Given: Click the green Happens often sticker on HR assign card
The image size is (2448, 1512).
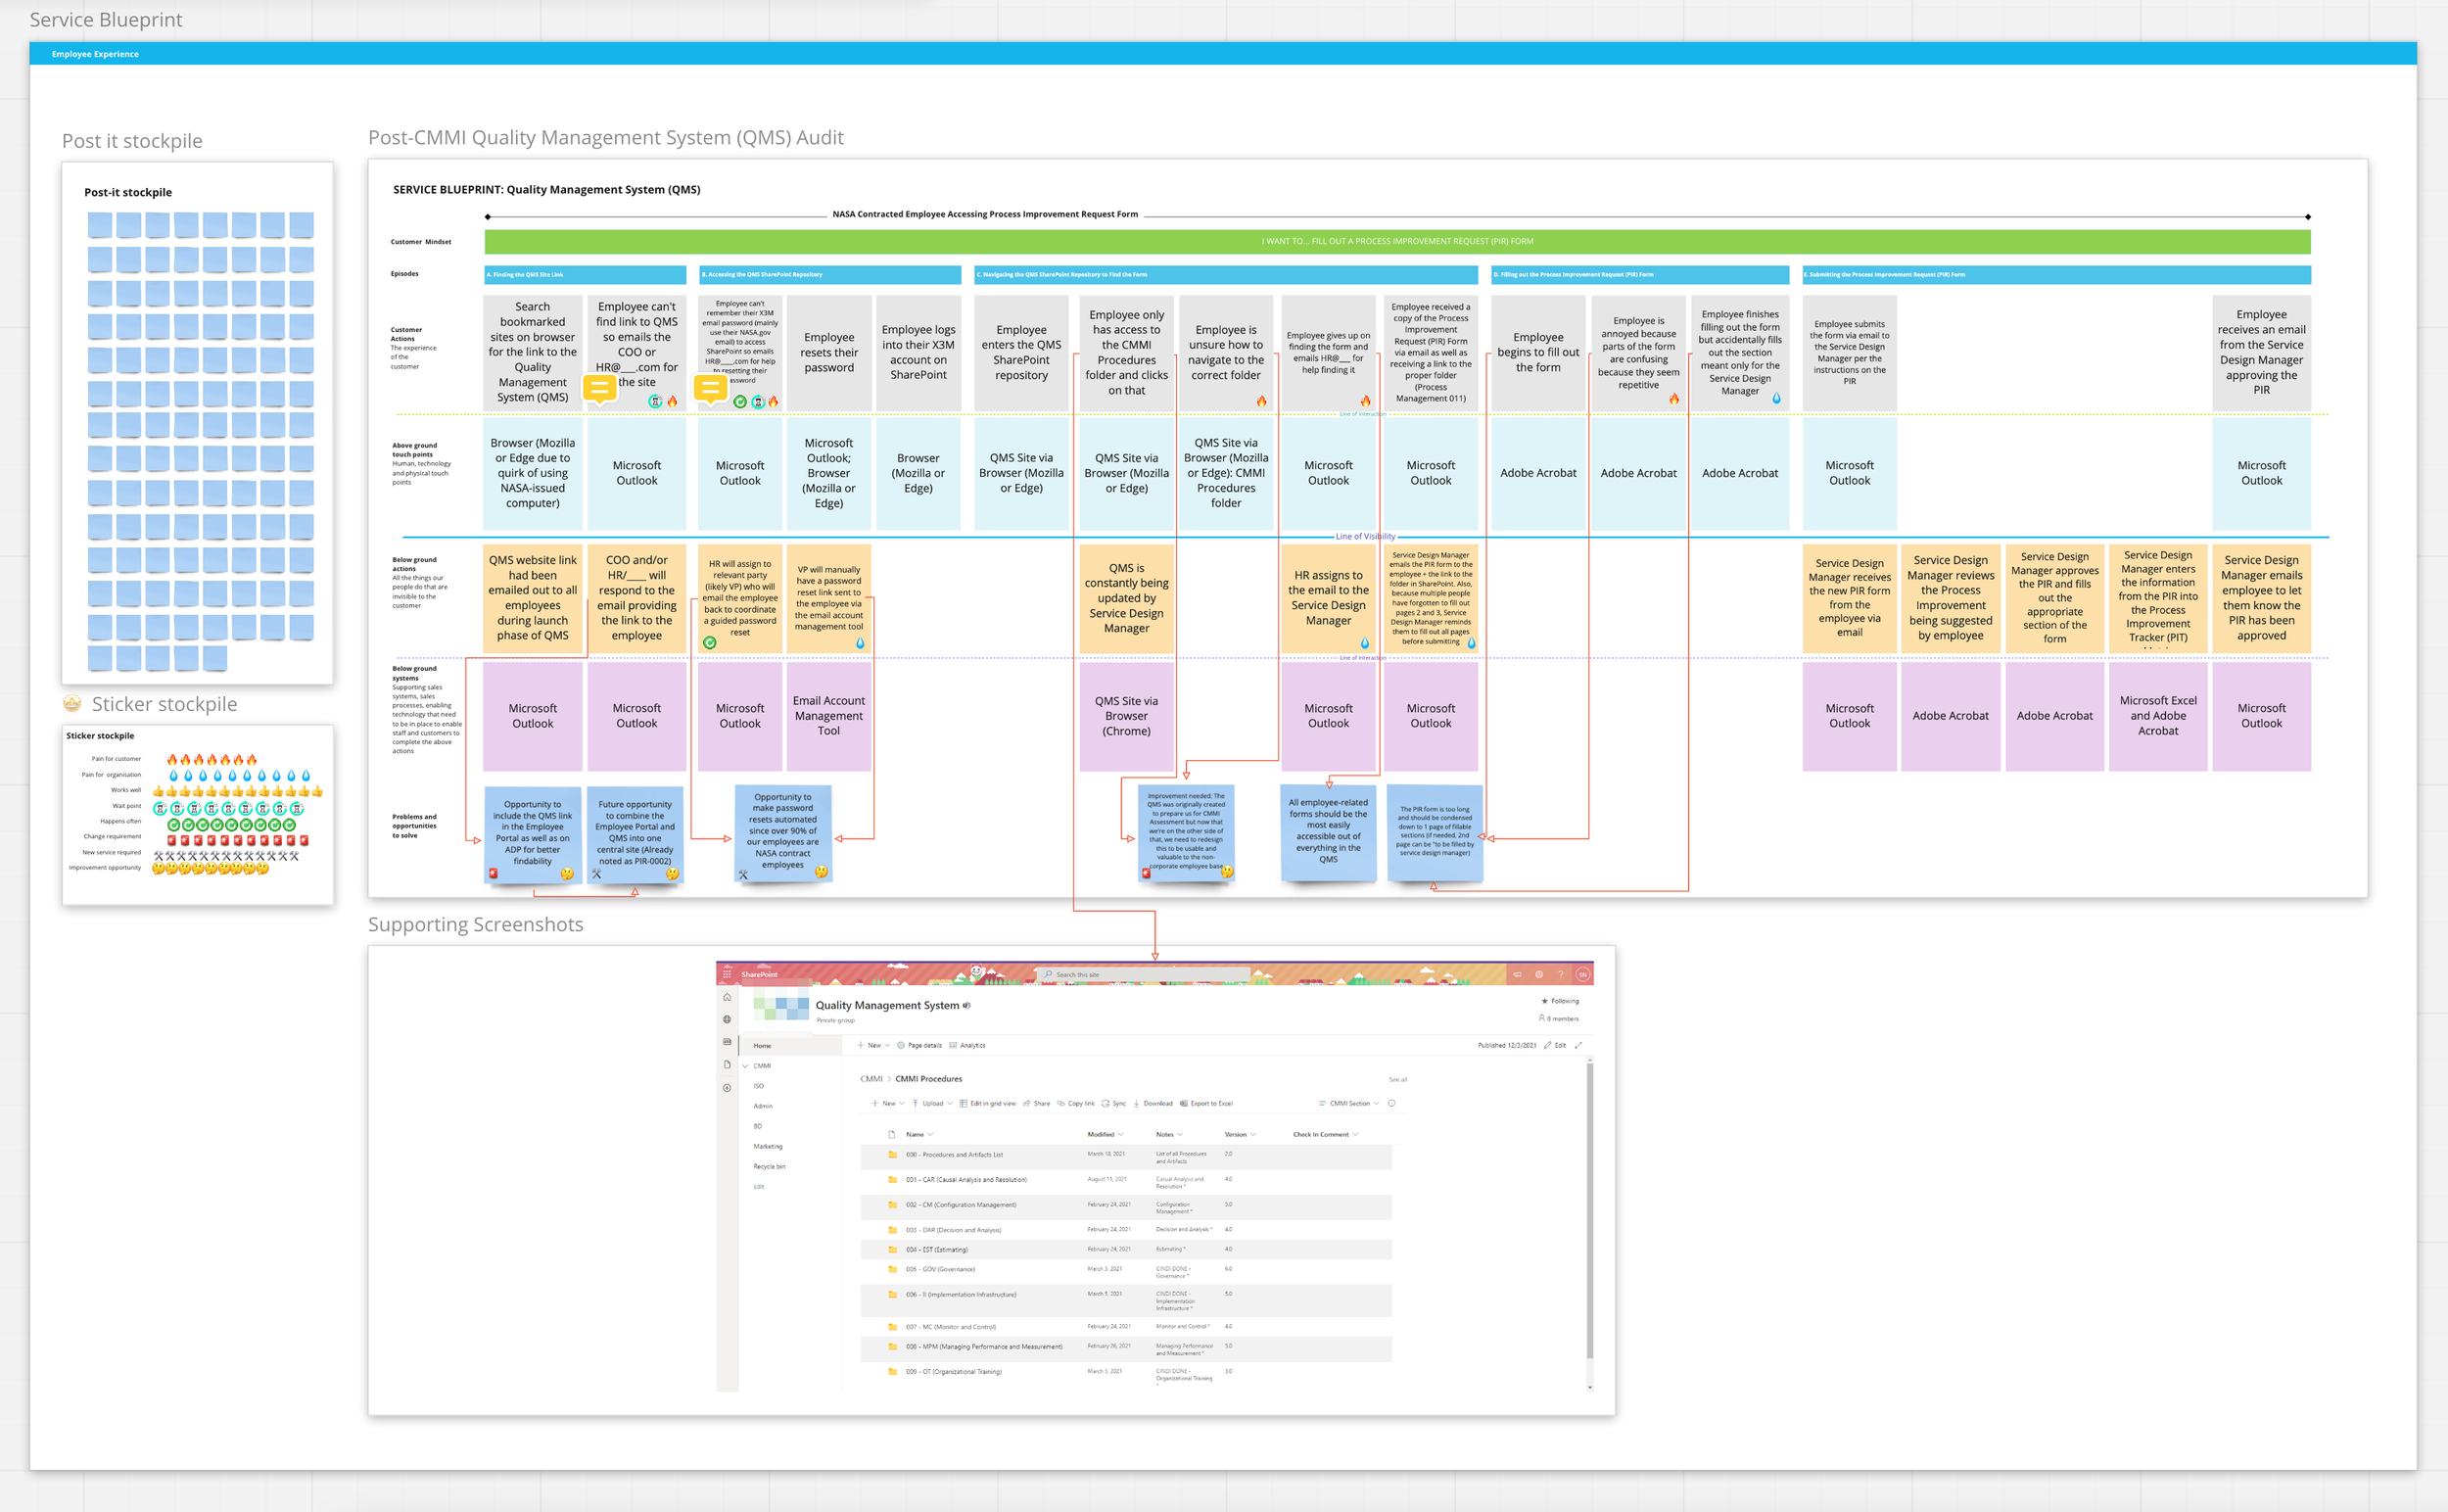Looking at the screenshot, I should (x=710, y=643).
